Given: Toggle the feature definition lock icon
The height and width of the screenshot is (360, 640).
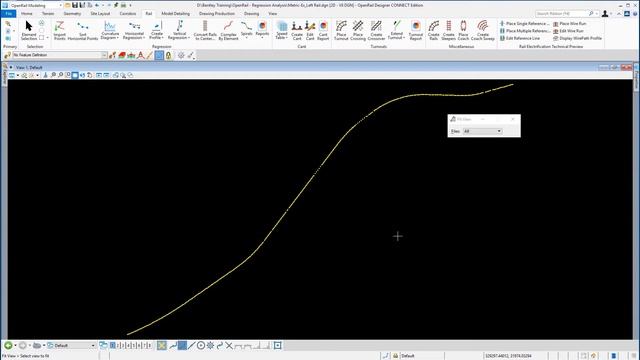Looking at the screenshot, I should 169,55.
